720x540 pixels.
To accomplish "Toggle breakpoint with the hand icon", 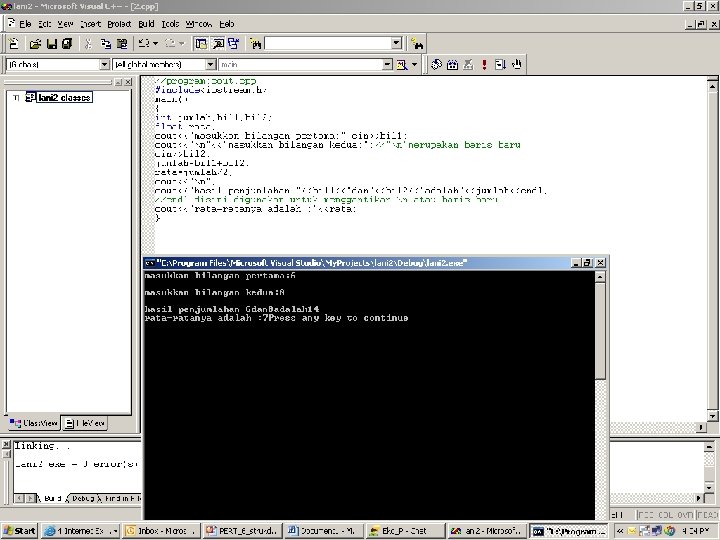I will (515, 65).
